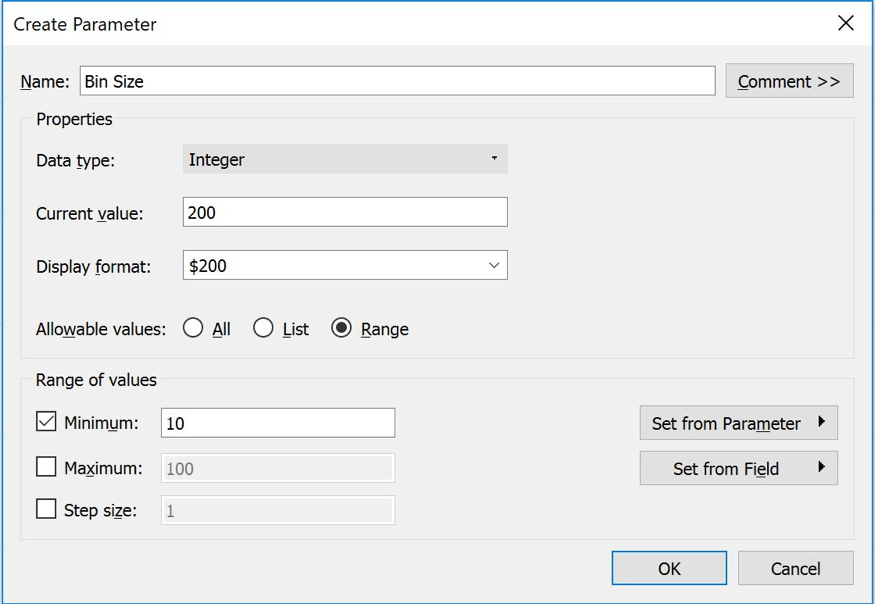Click the Cancel button
This screenshot has height=604, width=875.
click(x=795, y=567)
